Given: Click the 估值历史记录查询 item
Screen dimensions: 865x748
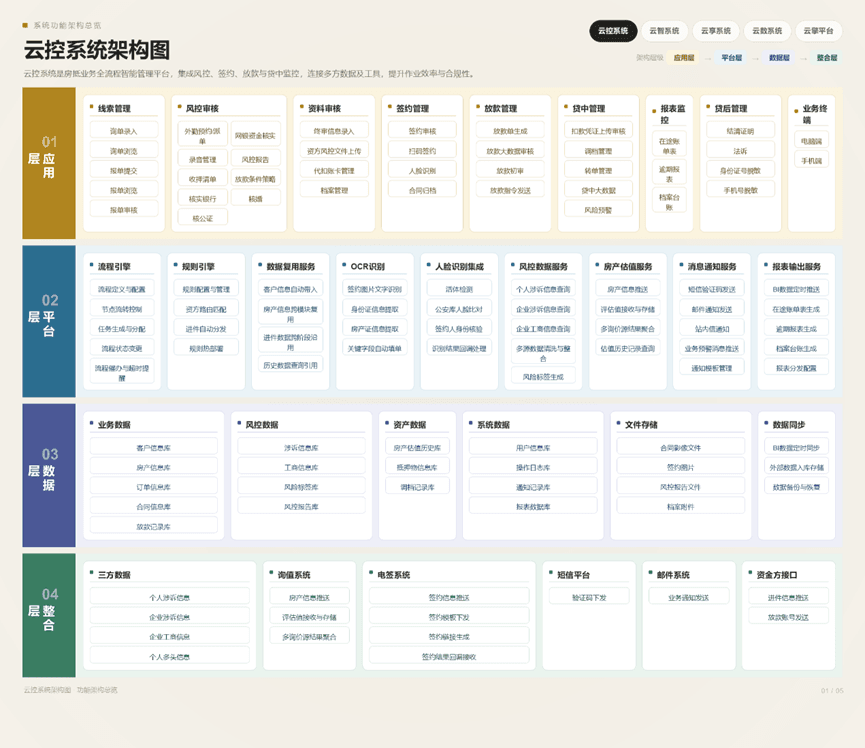Looking at the screenshot, I should tap(627, 349).
